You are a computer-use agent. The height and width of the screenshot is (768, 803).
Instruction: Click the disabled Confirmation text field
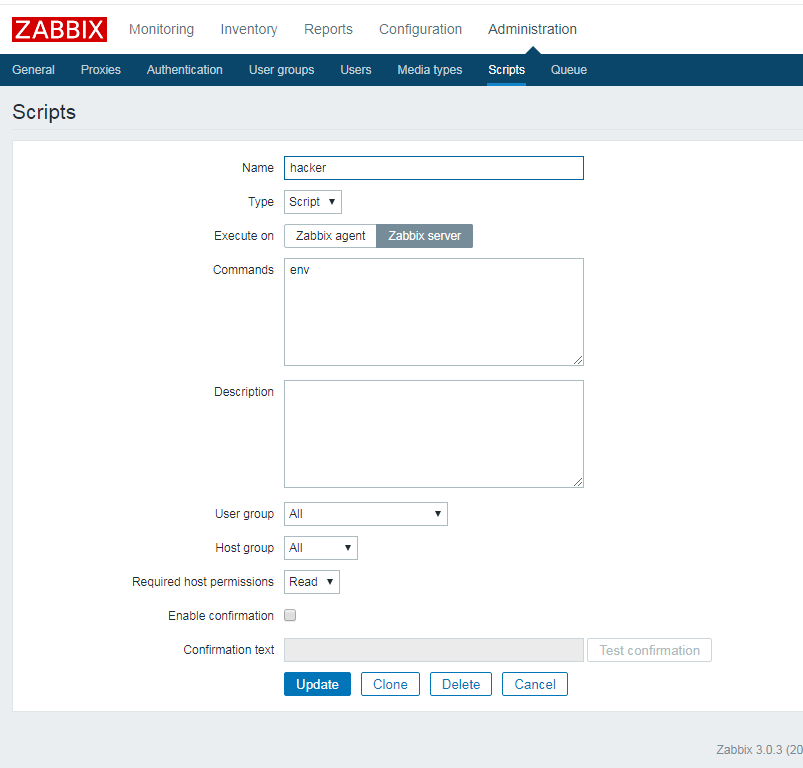click(434, 650)
